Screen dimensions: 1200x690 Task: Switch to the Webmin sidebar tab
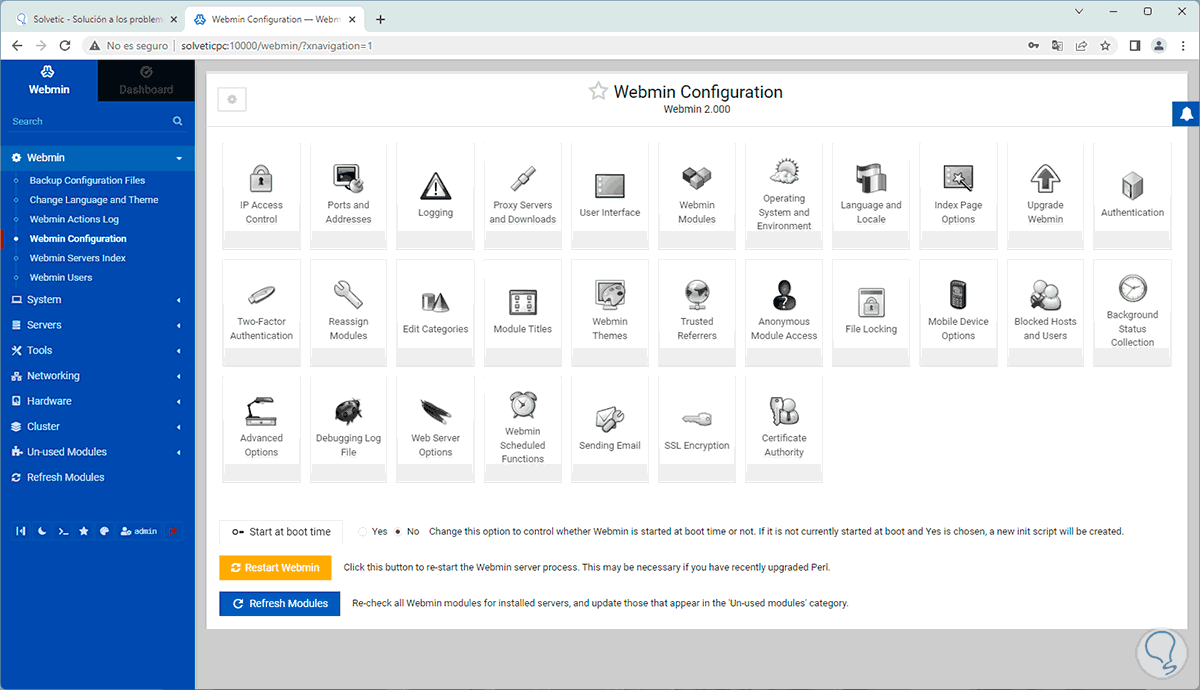(x=49, y=80)
